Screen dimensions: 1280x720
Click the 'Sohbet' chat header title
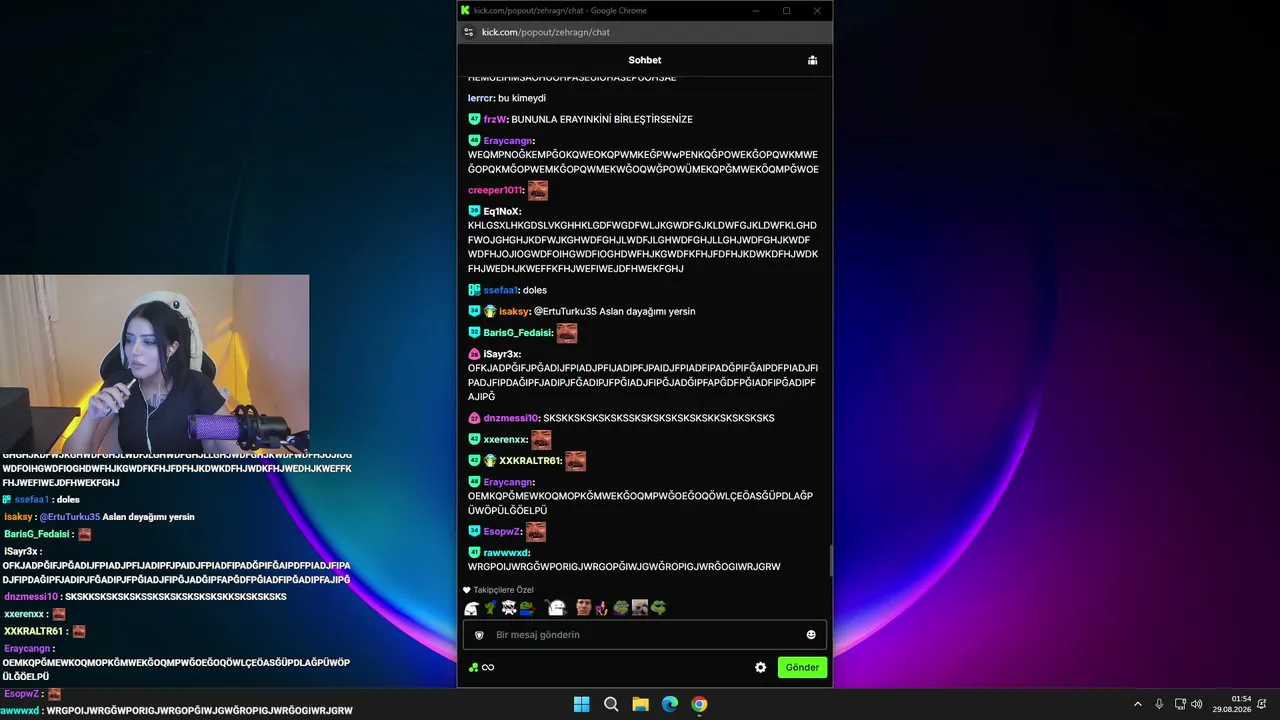click(645, 60)
